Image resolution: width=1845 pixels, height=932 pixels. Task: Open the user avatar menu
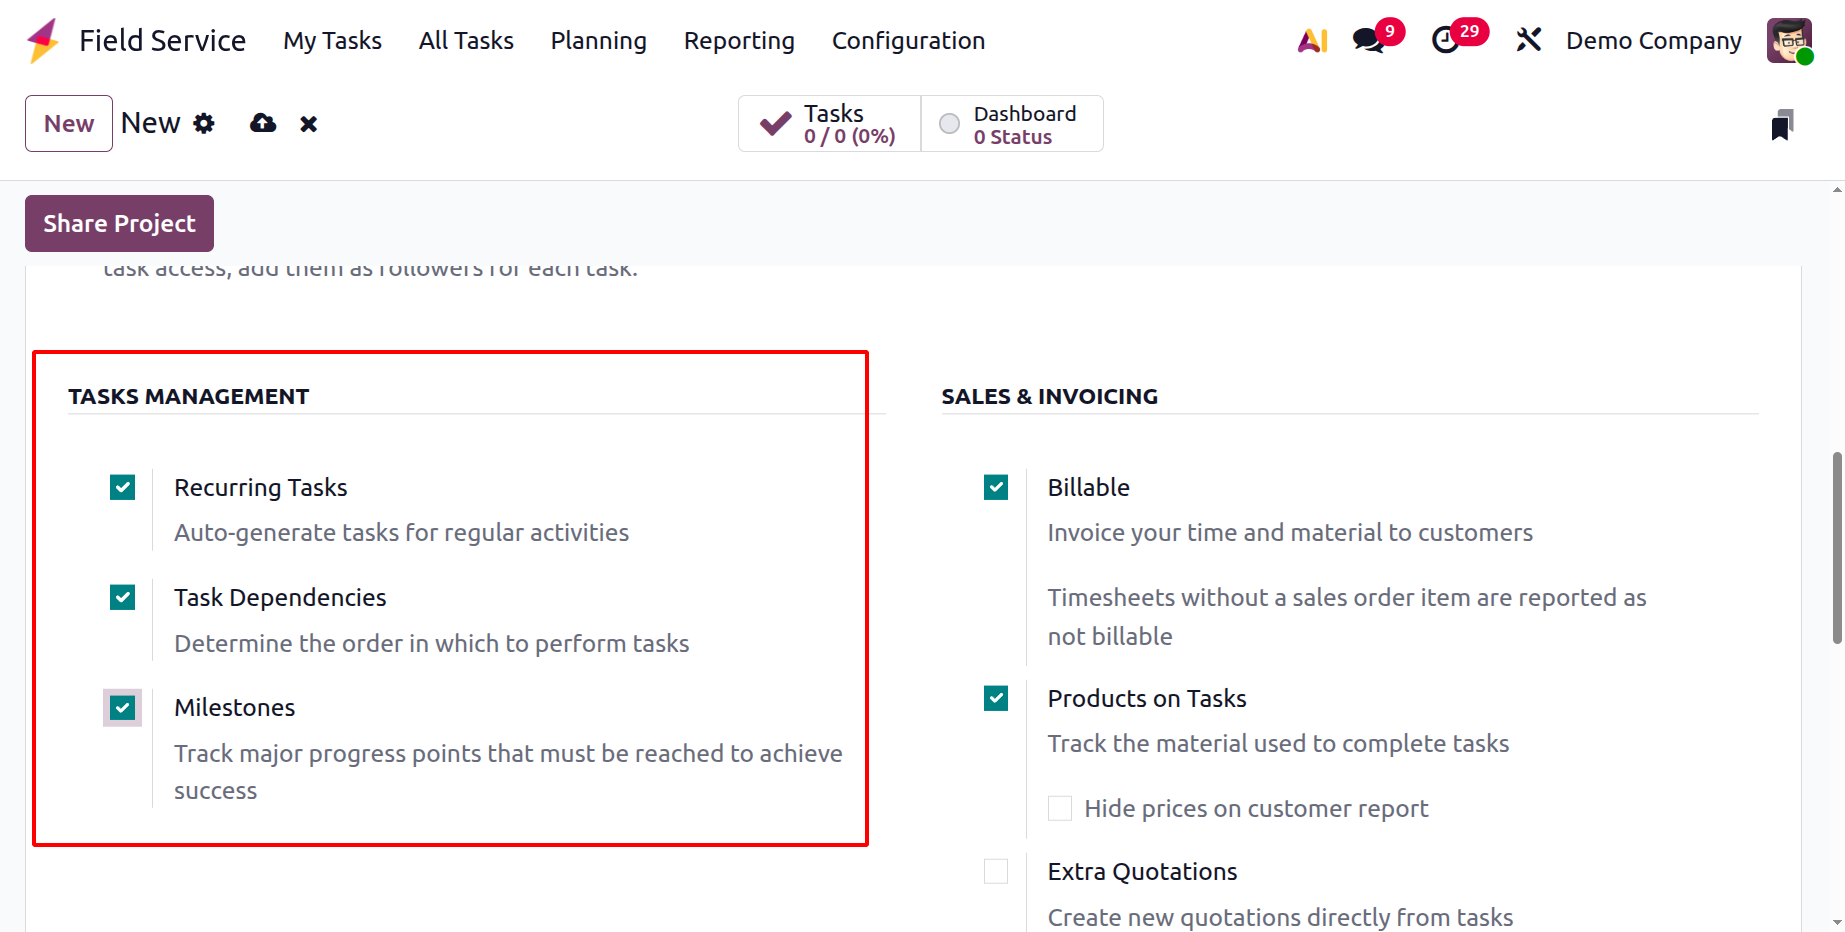[1789, 41]
